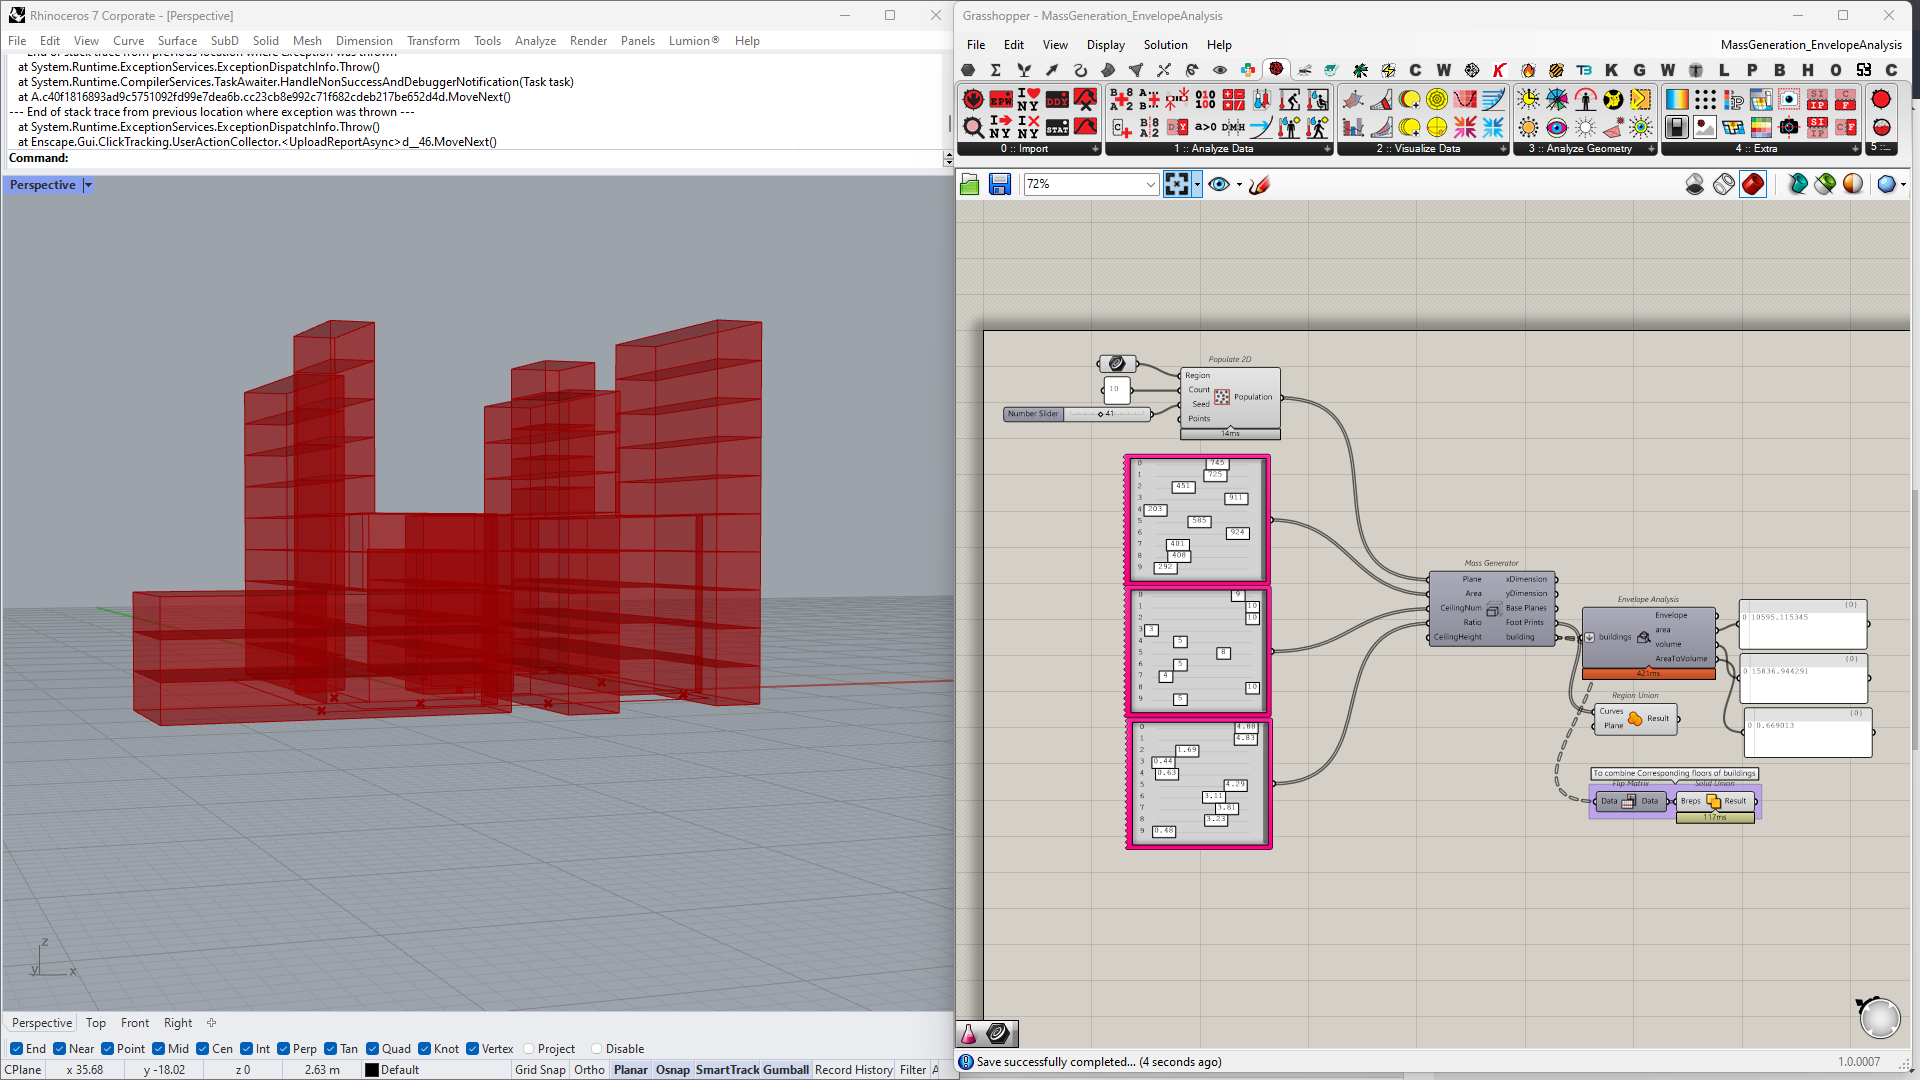Image resolution: width=1920 pixels, height=1080 pixels.
Task: Click the color gradient legend icon
Action: (1677, 99)
